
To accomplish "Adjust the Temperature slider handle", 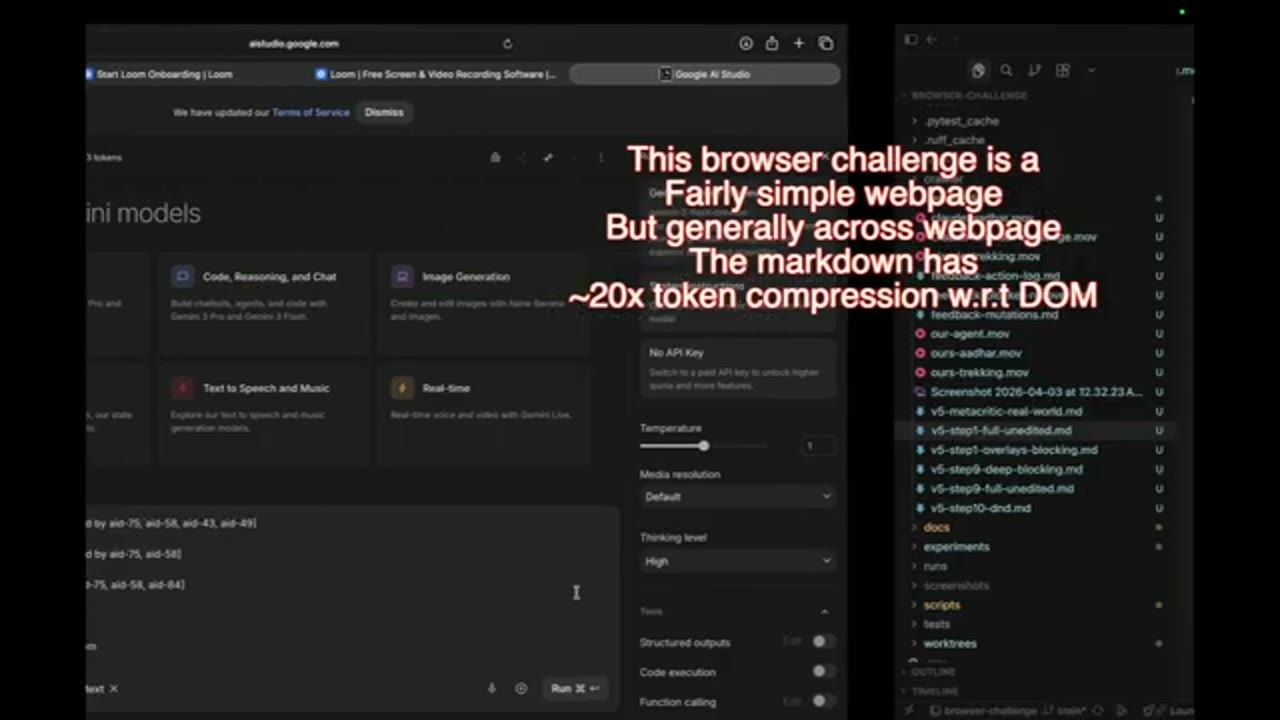I will [704, 446].
